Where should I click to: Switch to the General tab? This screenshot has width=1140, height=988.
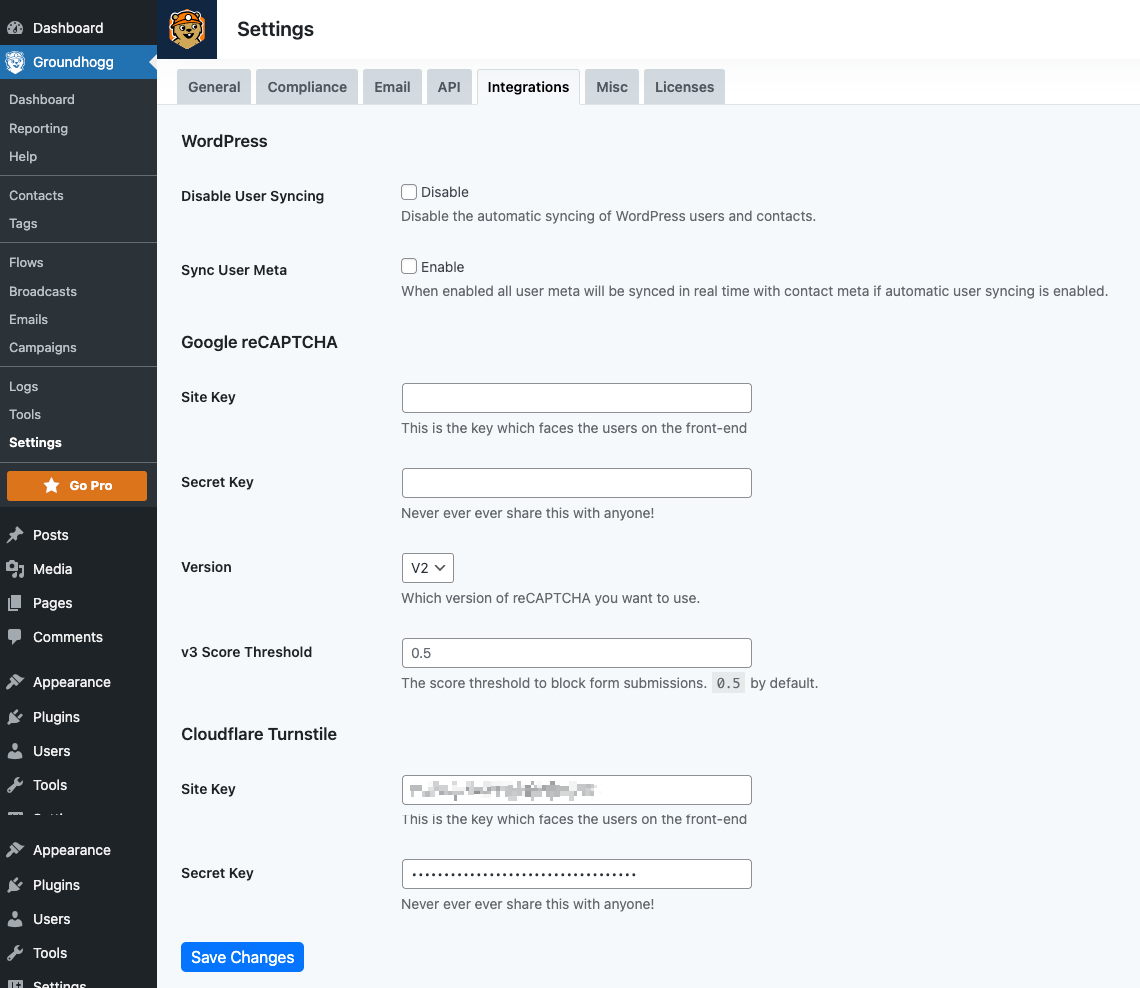pos(214,87)
